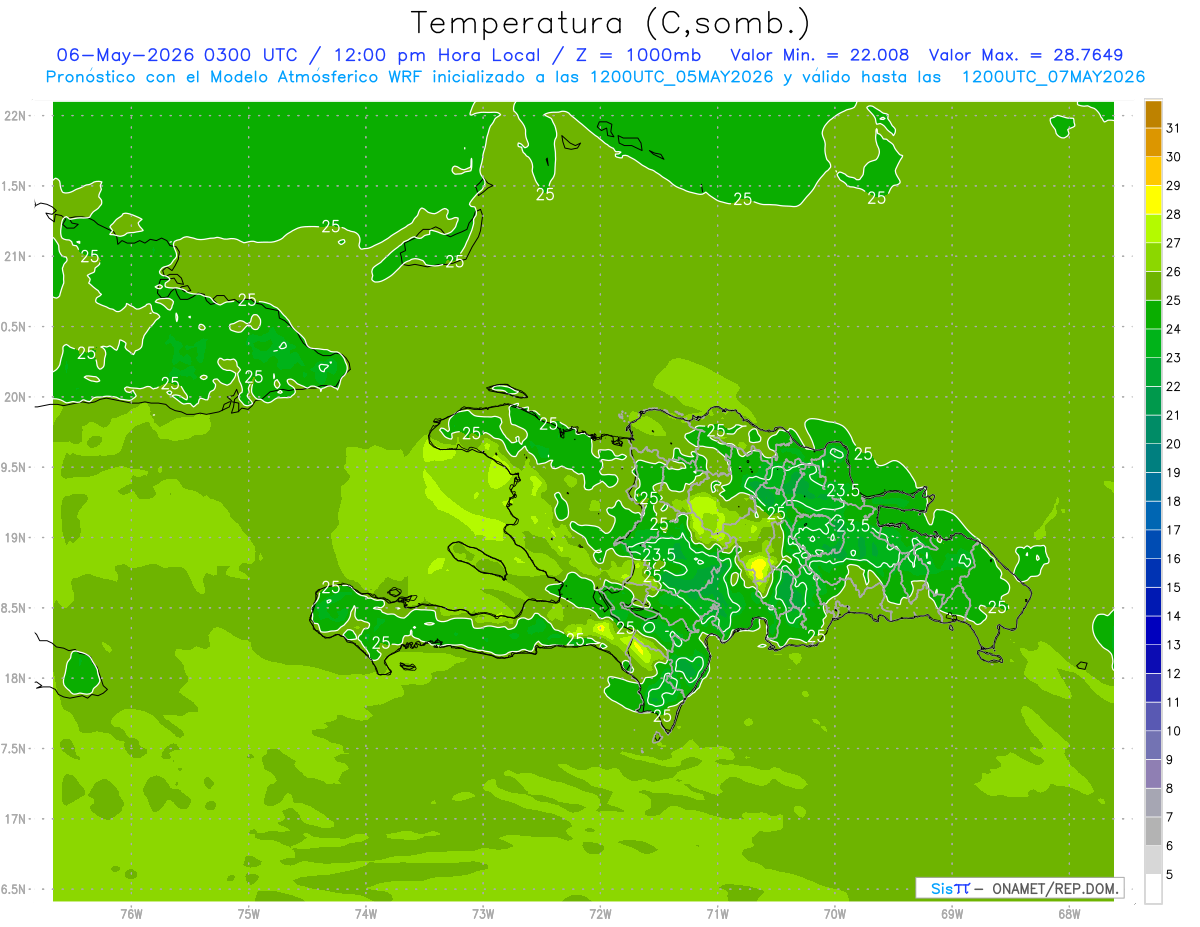Select the gray 7 legend swatch
1200x927 pixels.
pos(1153,803)
